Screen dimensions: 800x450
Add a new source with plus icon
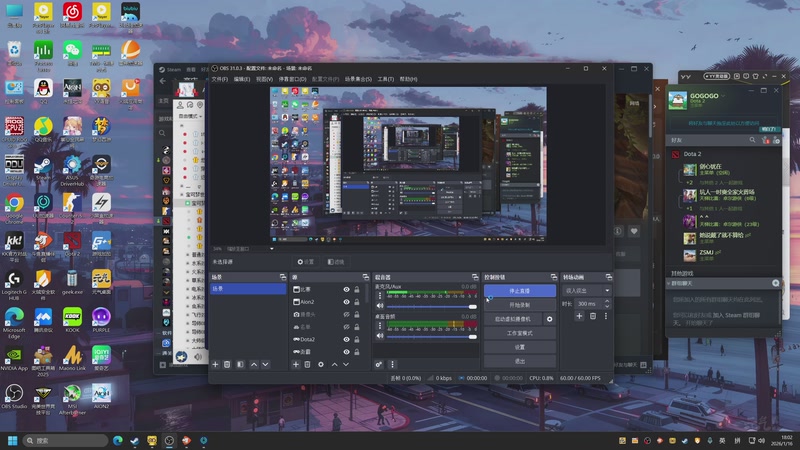(x=295, y=364)
